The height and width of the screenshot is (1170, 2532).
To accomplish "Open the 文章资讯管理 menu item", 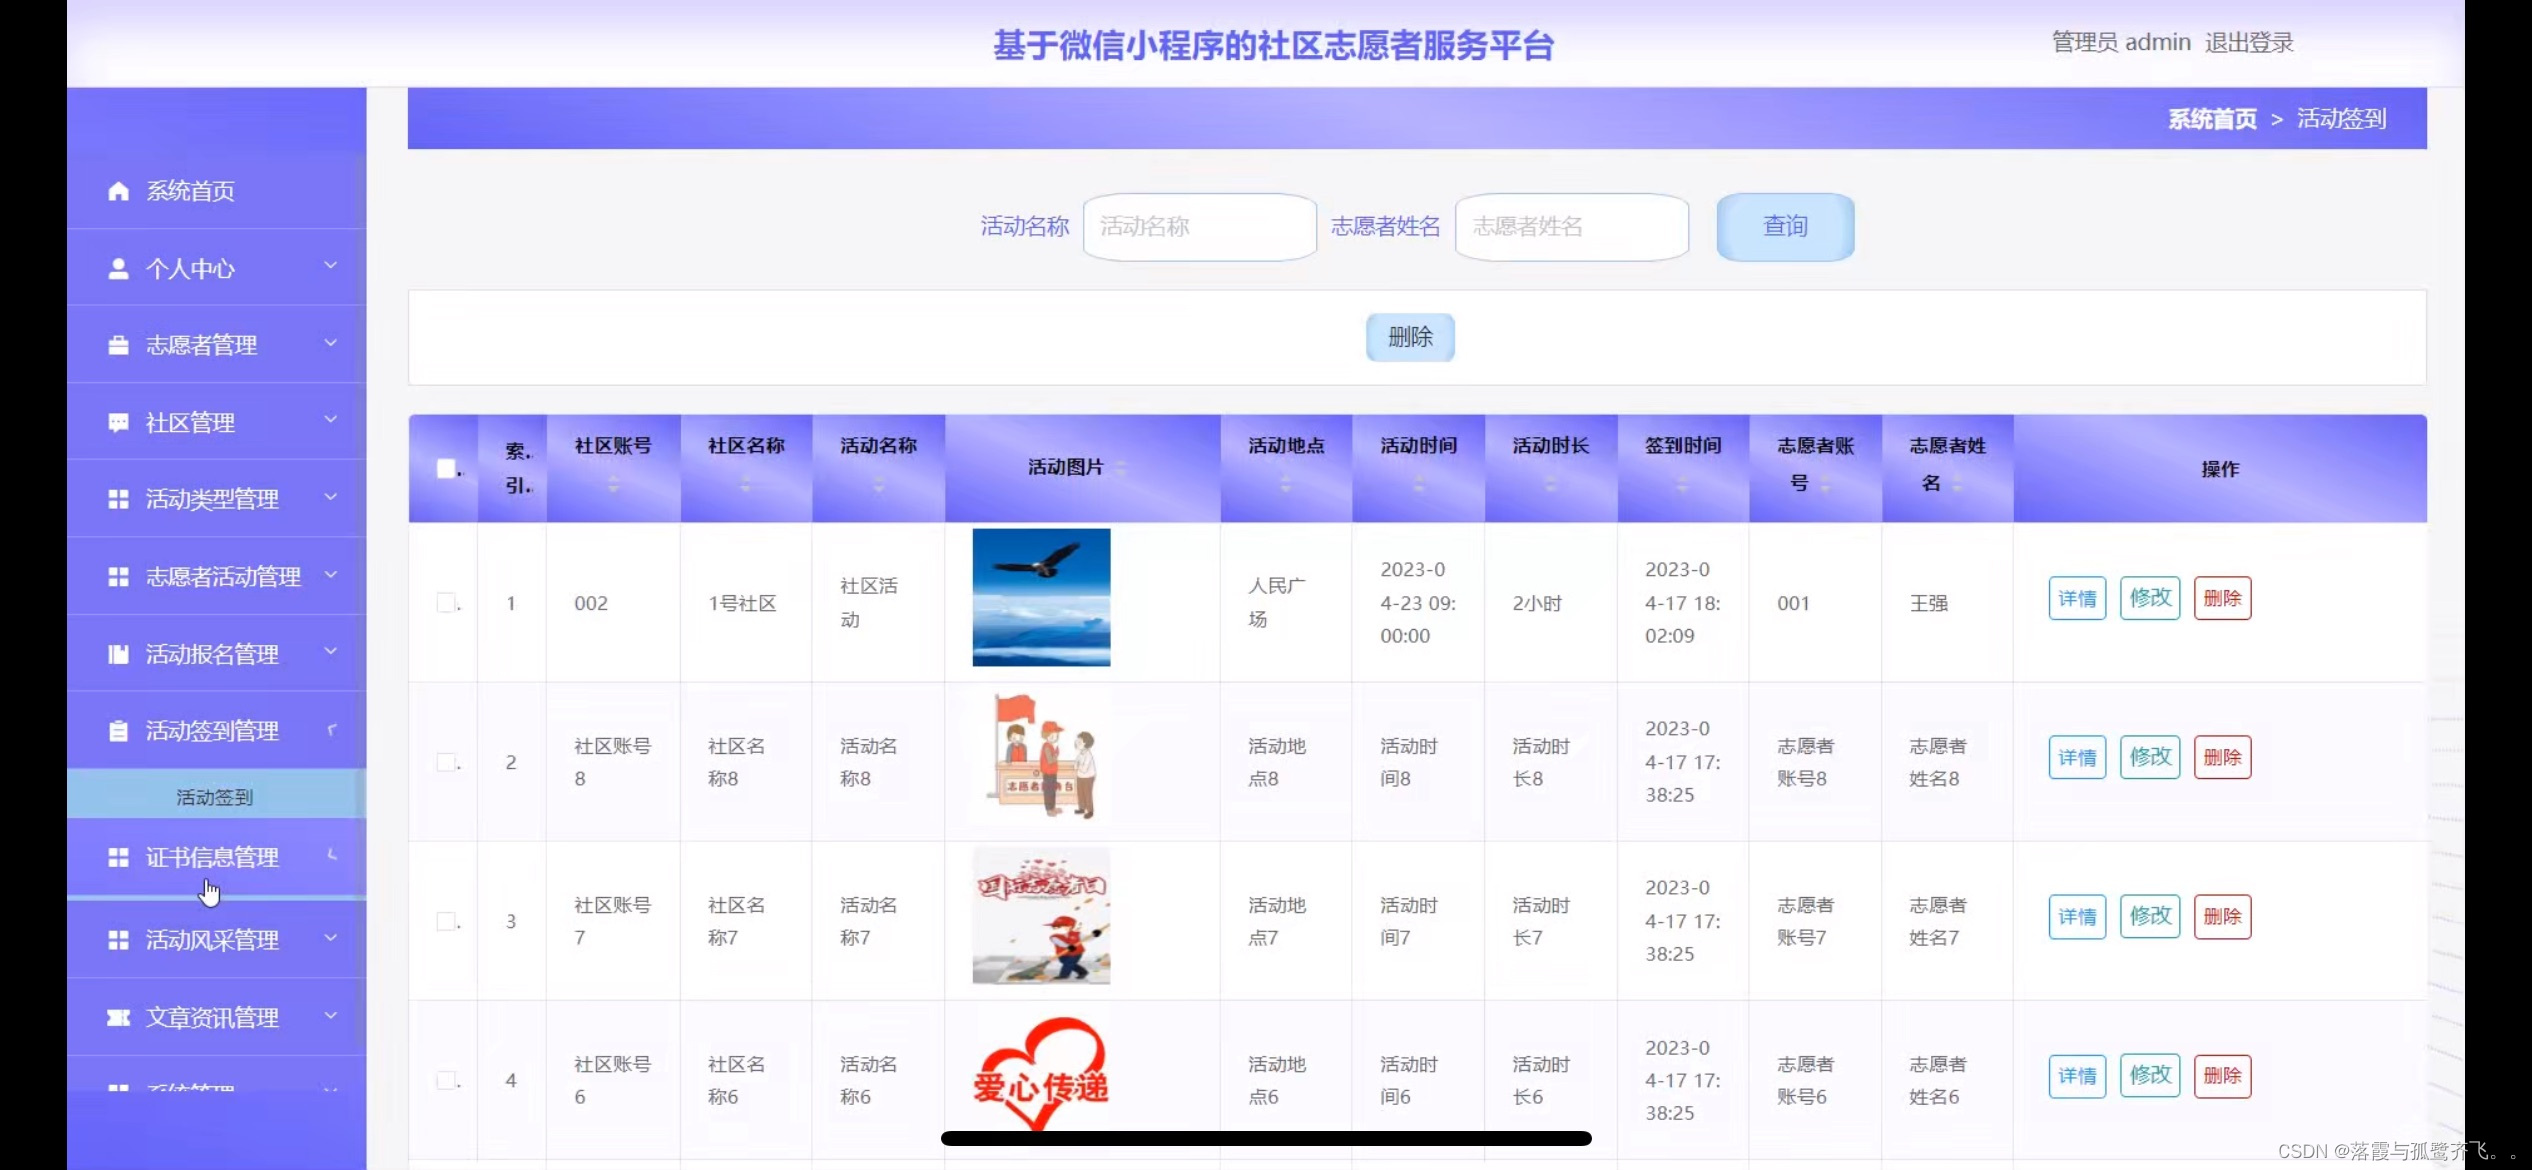I will 216,1017.
